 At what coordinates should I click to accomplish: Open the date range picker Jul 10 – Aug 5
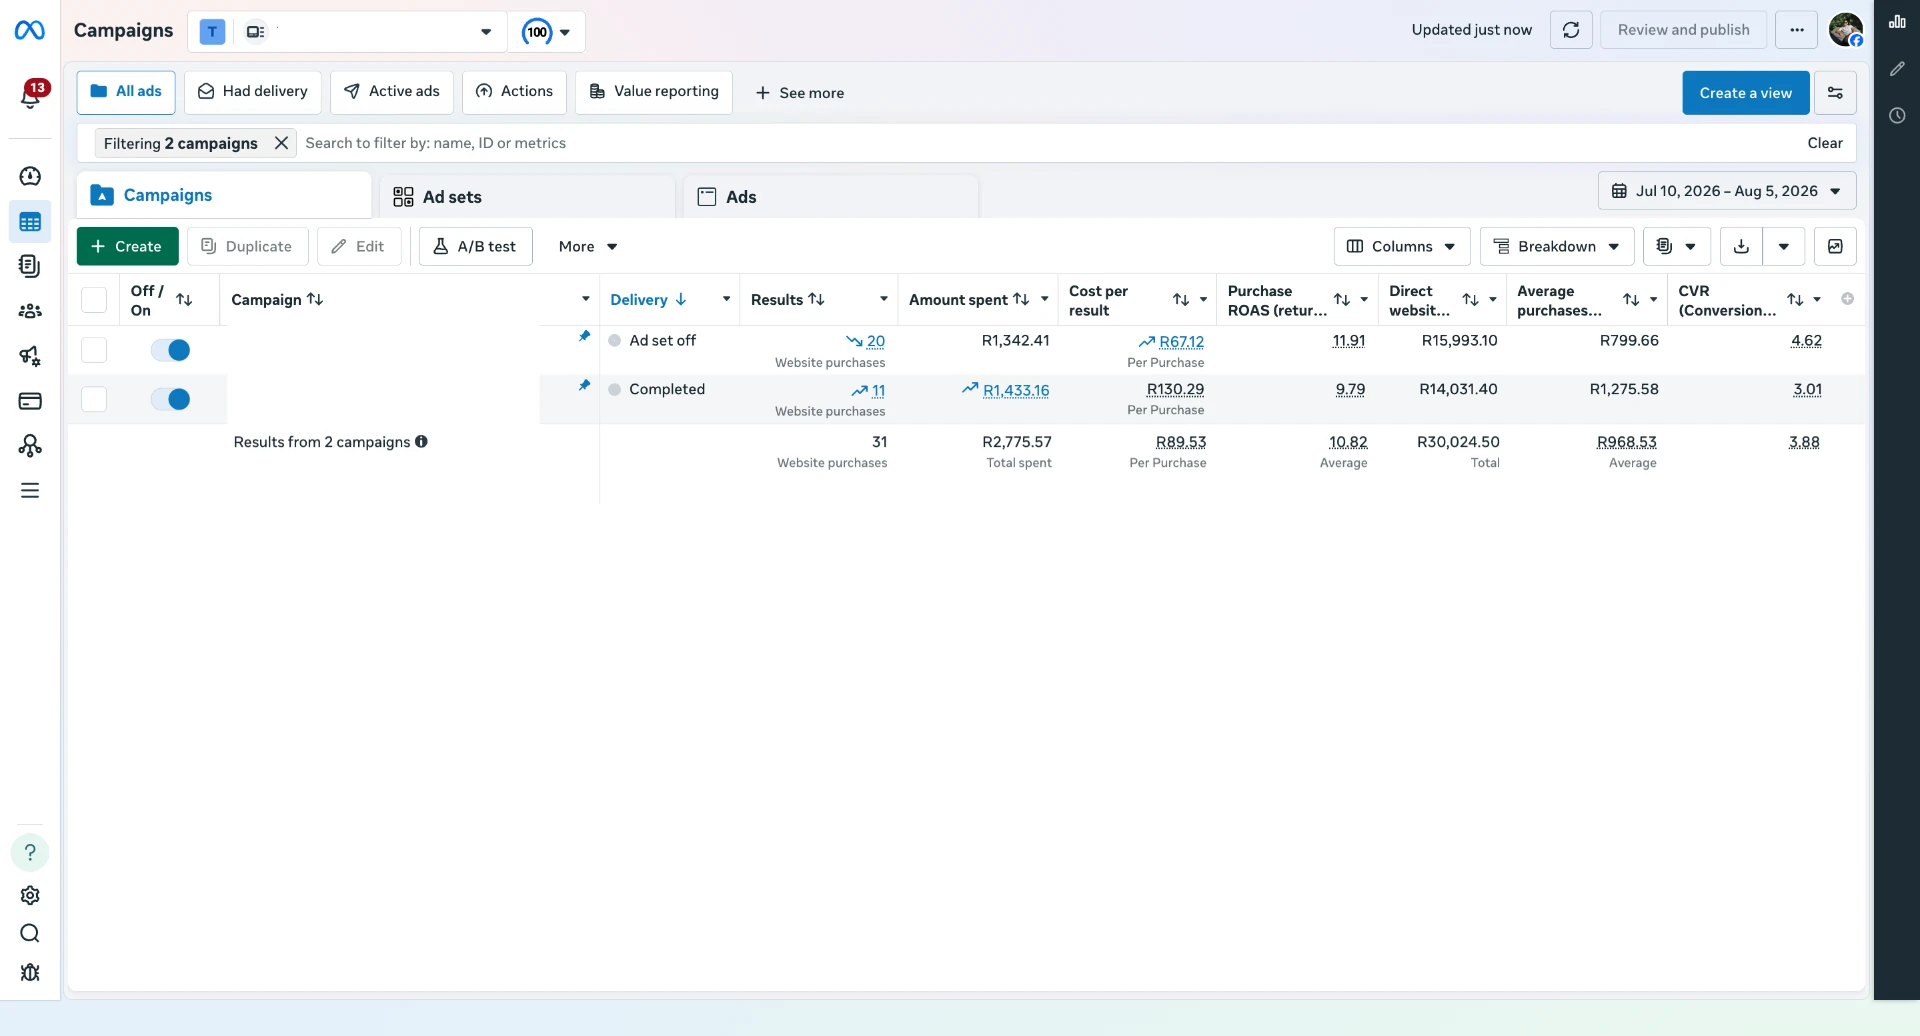coord(1727,191)
